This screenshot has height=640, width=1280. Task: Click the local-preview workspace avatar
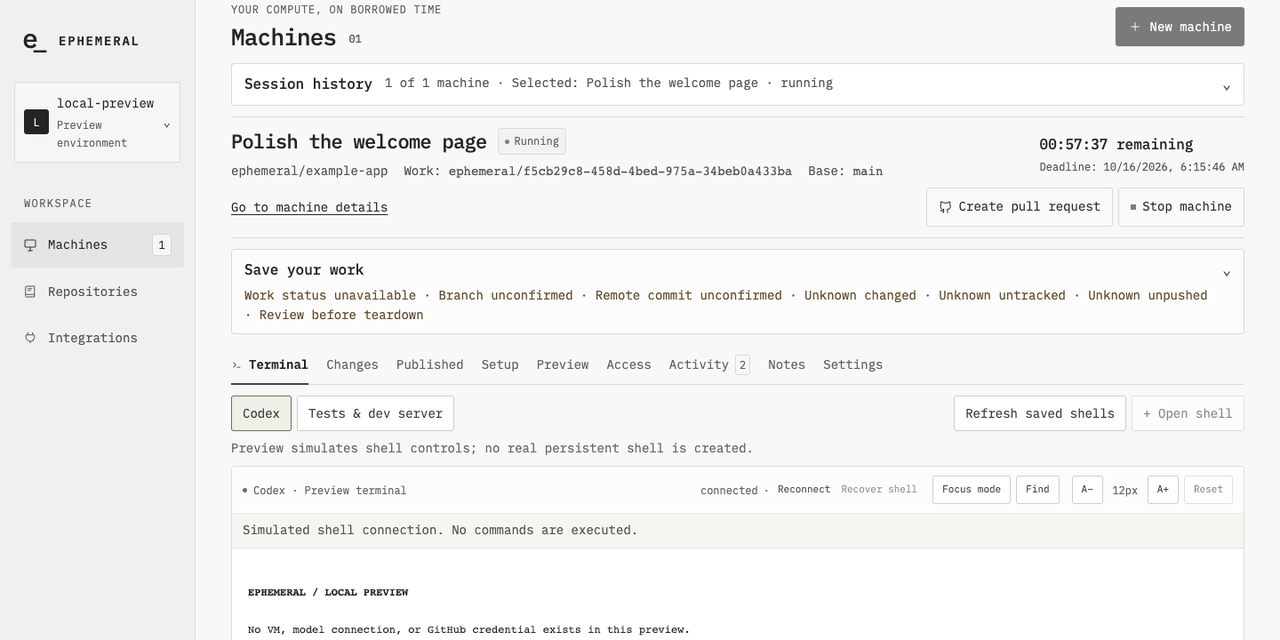(36, 122)
